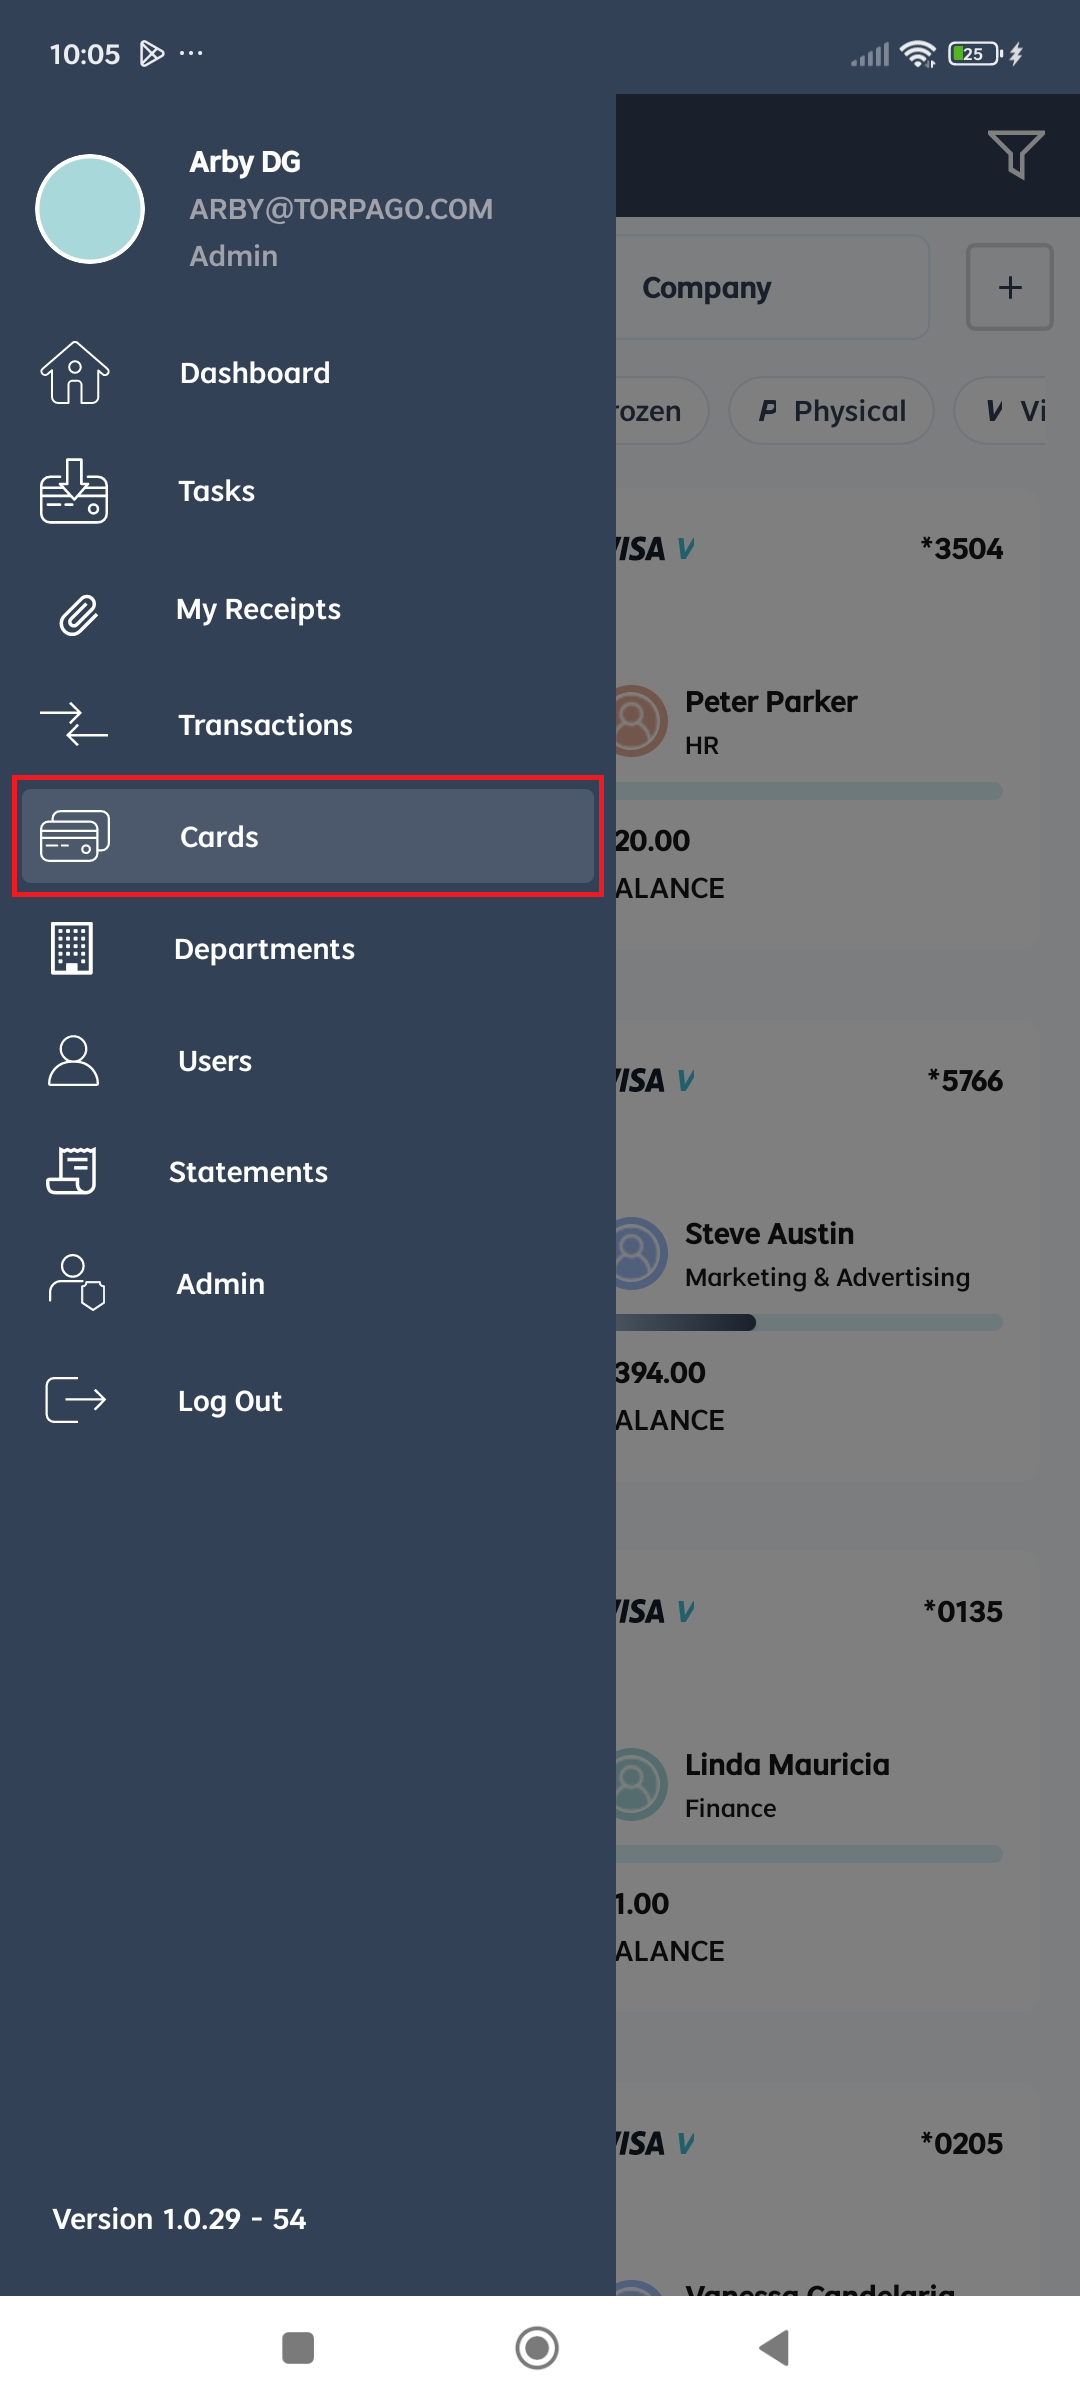Select the Transactions arrows icon
Screen dimensions: 1080x2400
[74, 724]
